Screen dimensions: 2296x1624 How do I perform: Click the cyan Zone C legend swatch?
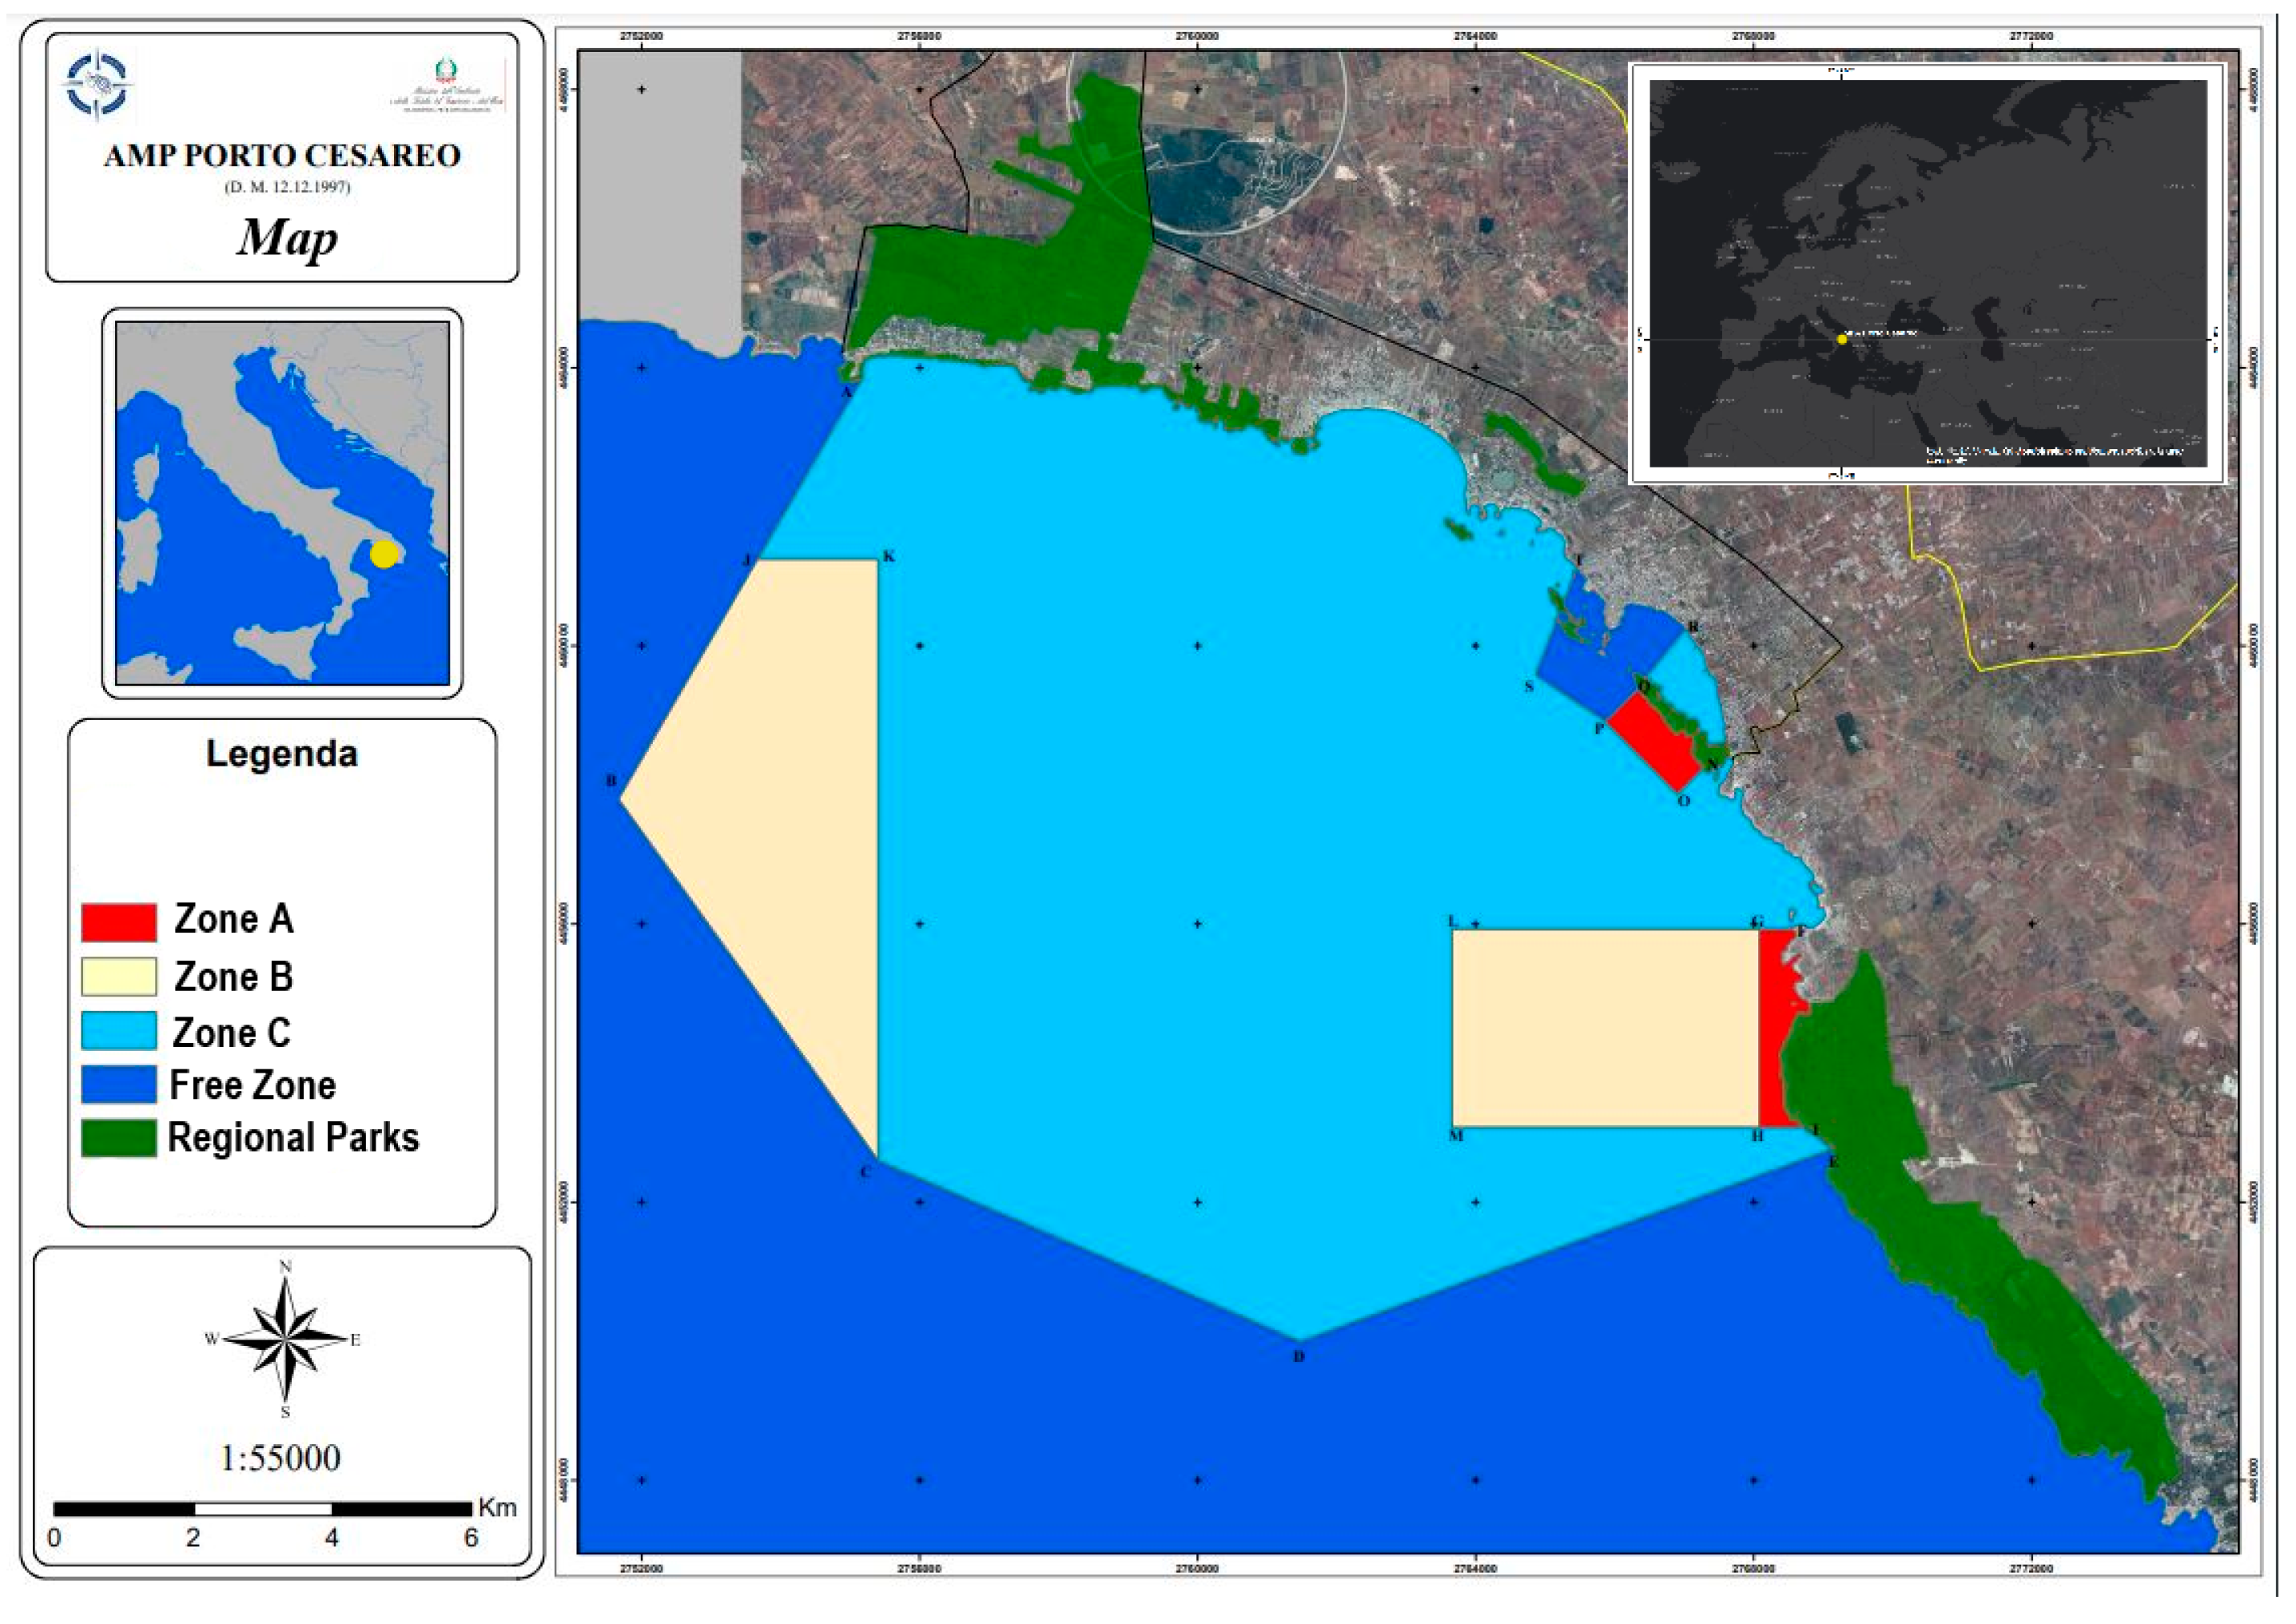click(119, 1031)
